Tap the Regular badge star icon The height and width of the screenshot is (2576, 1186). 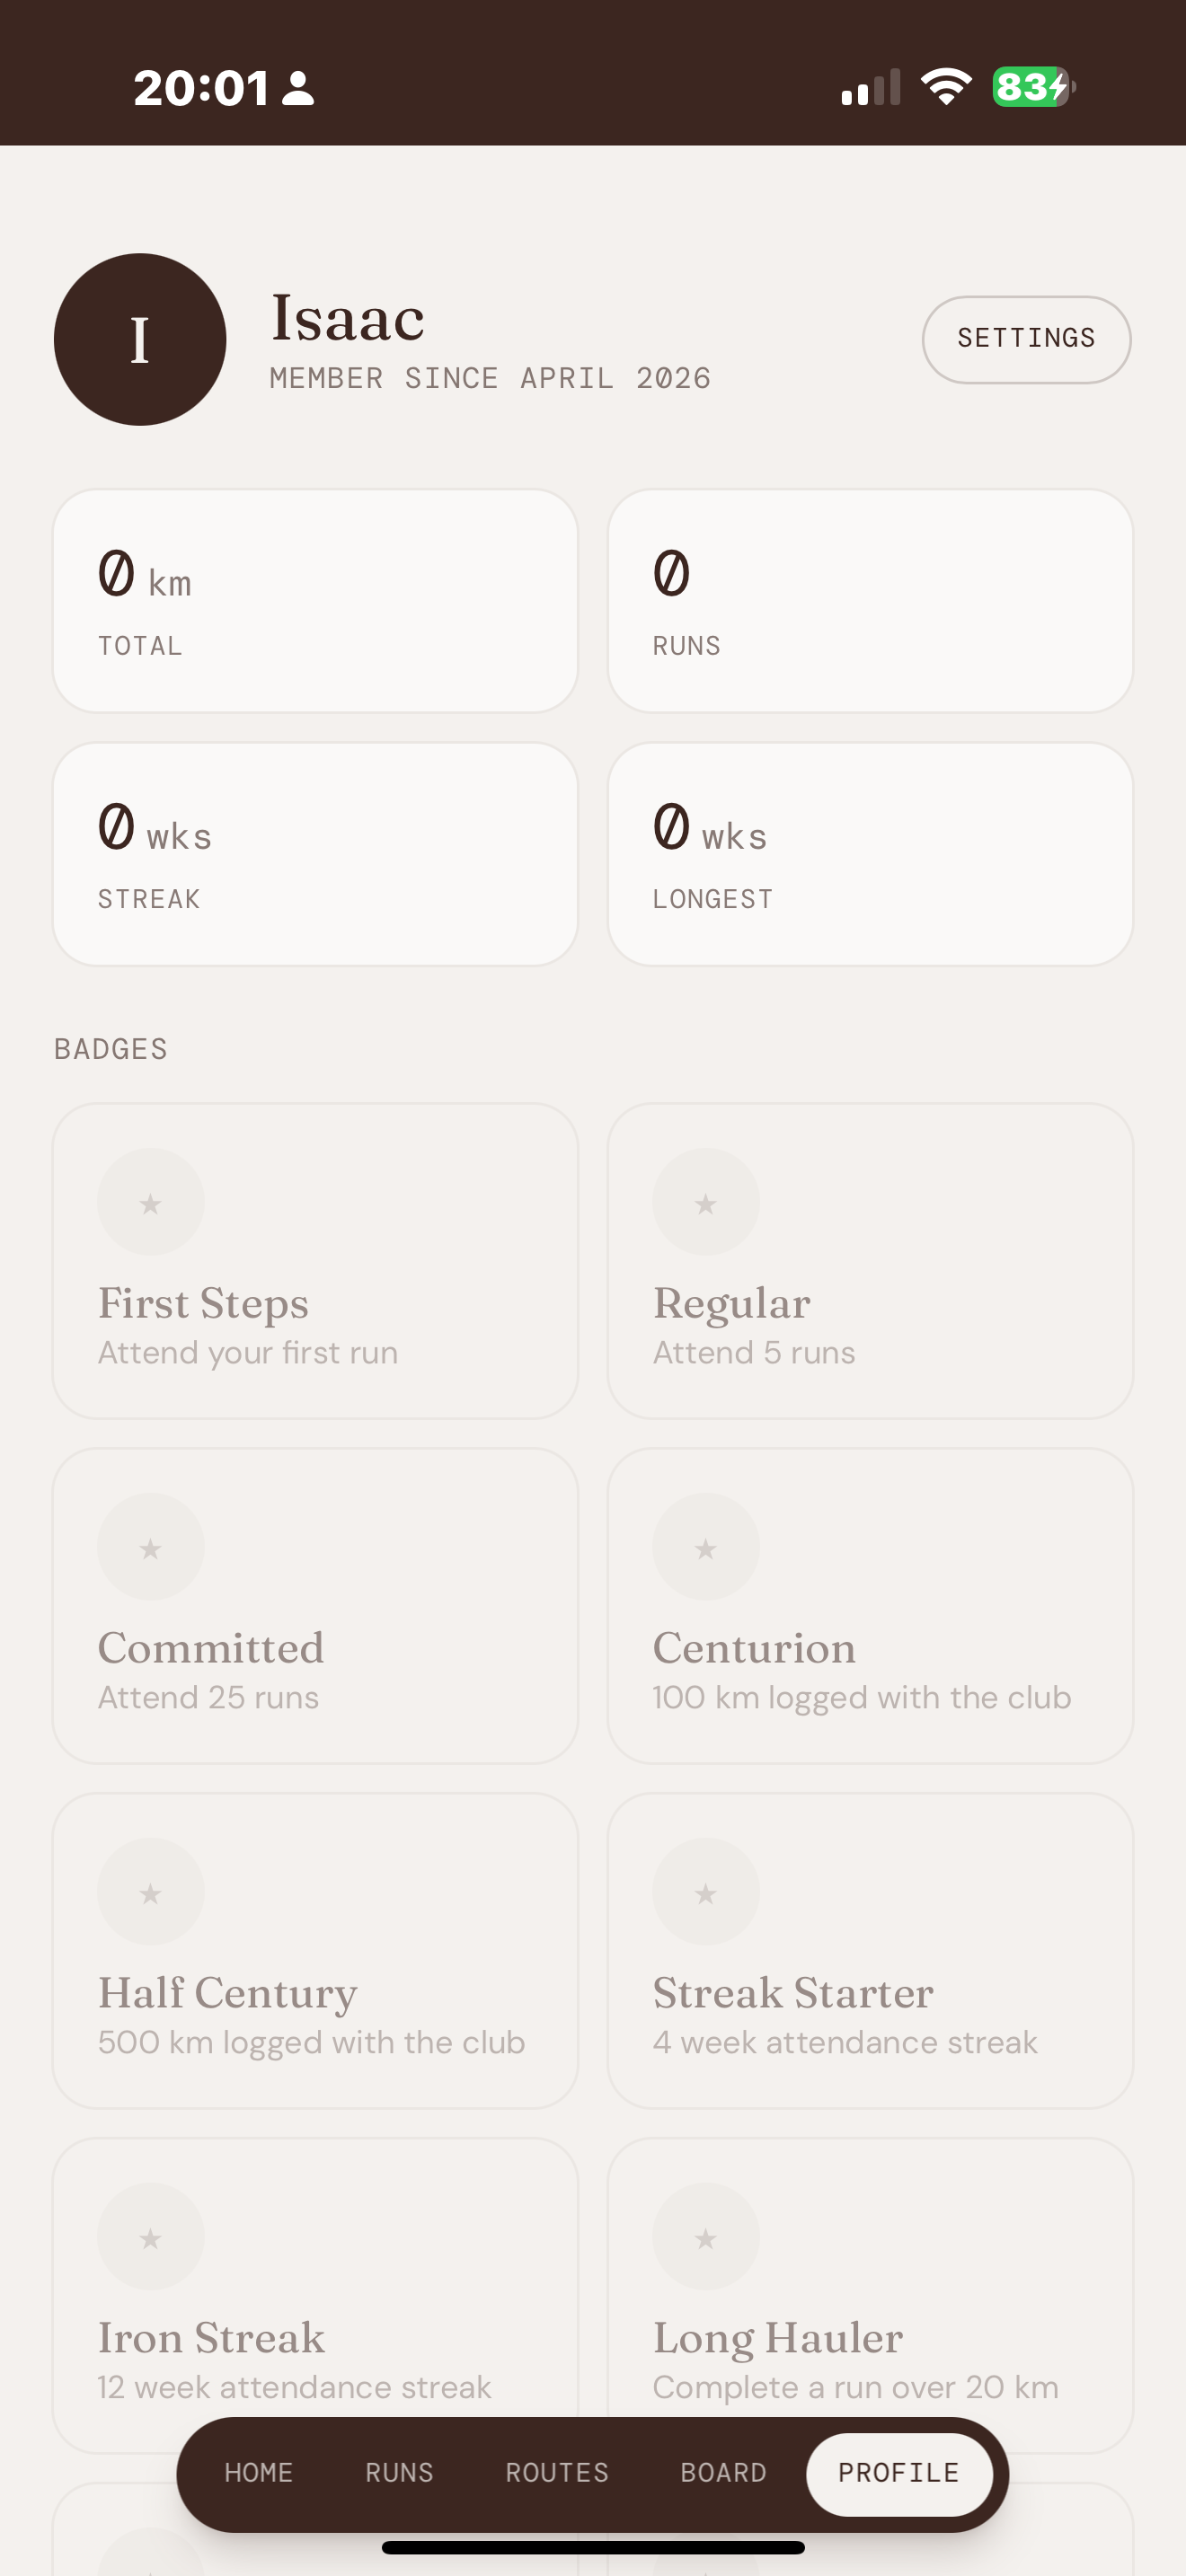coord(706,1202)
